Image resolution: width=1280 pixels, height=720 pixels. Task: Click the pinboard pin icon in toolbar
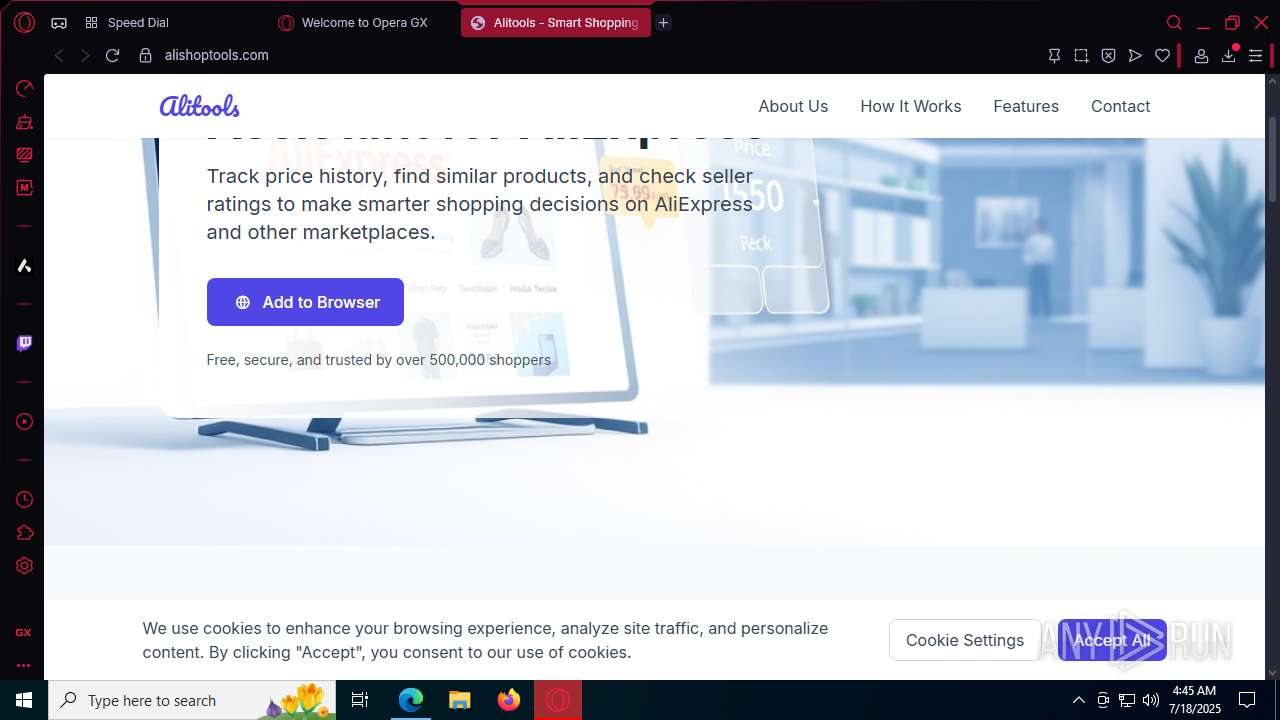(1054, 56)
